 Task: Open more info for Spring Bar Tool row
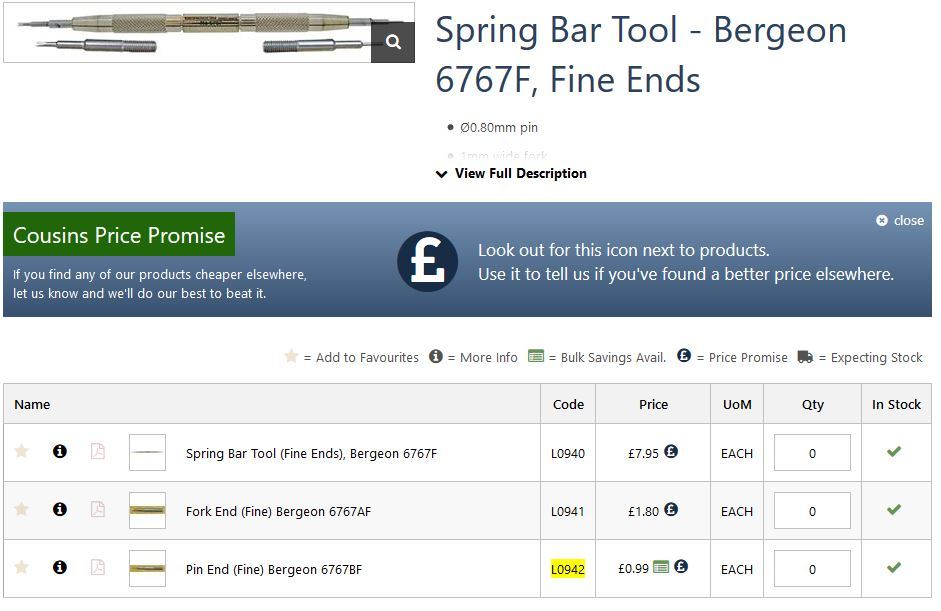pyautogui.click(x=59, y=451)
